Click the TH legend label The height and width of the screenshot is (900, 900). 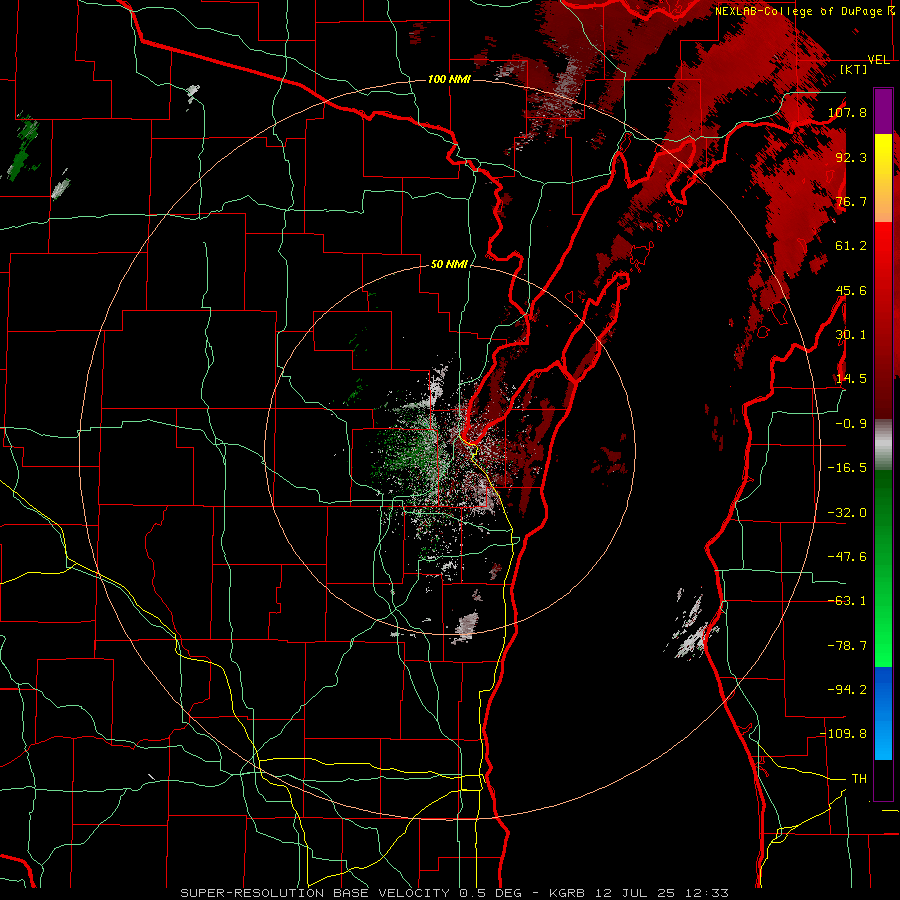[859, 778]
